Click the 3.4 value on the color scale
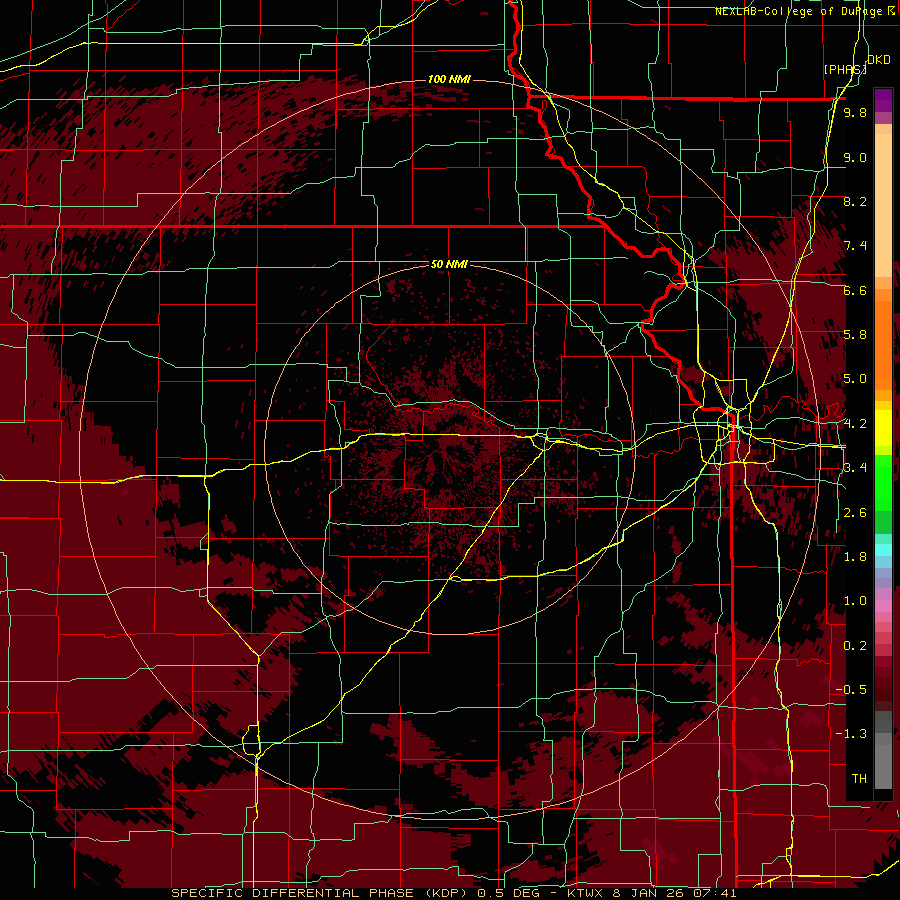Image resolution: width=900 pixels, height=900 pixels. 855,467
